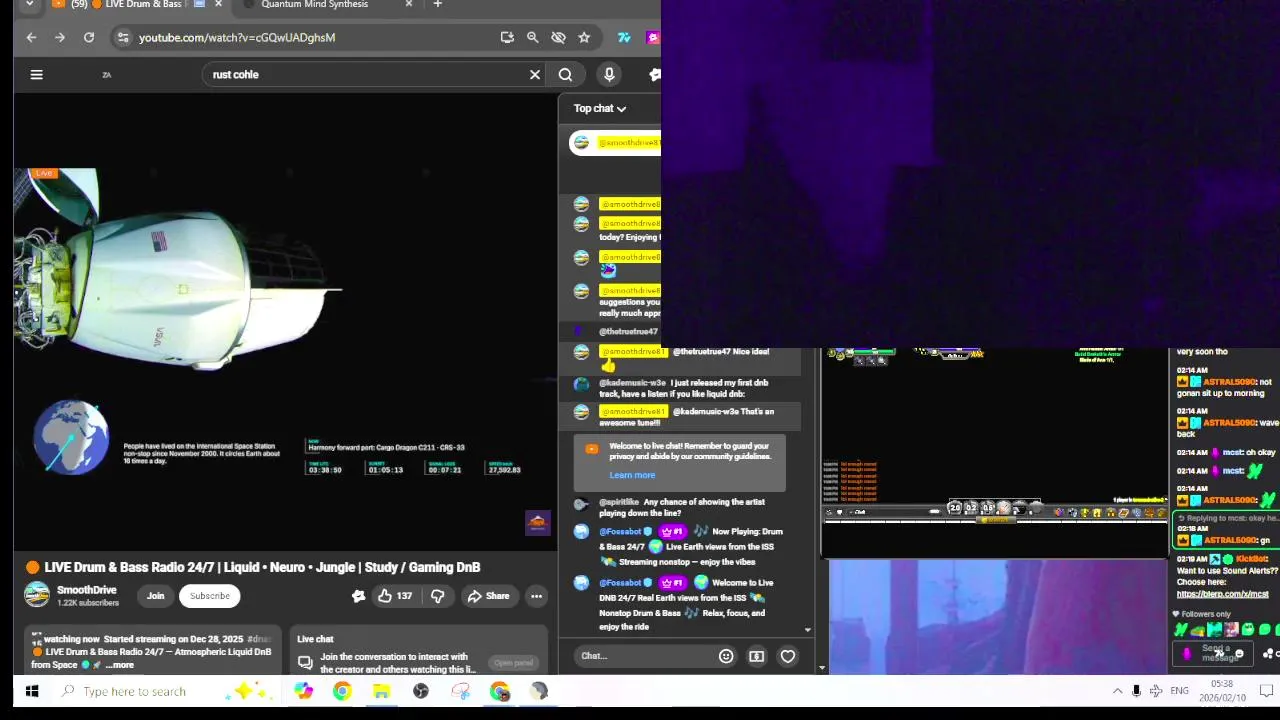This screenshot has height=720, width=1280.
Task: Open the blerp.com/x/mcst link in Kick chat
Action: click(x=1222, y=594)
